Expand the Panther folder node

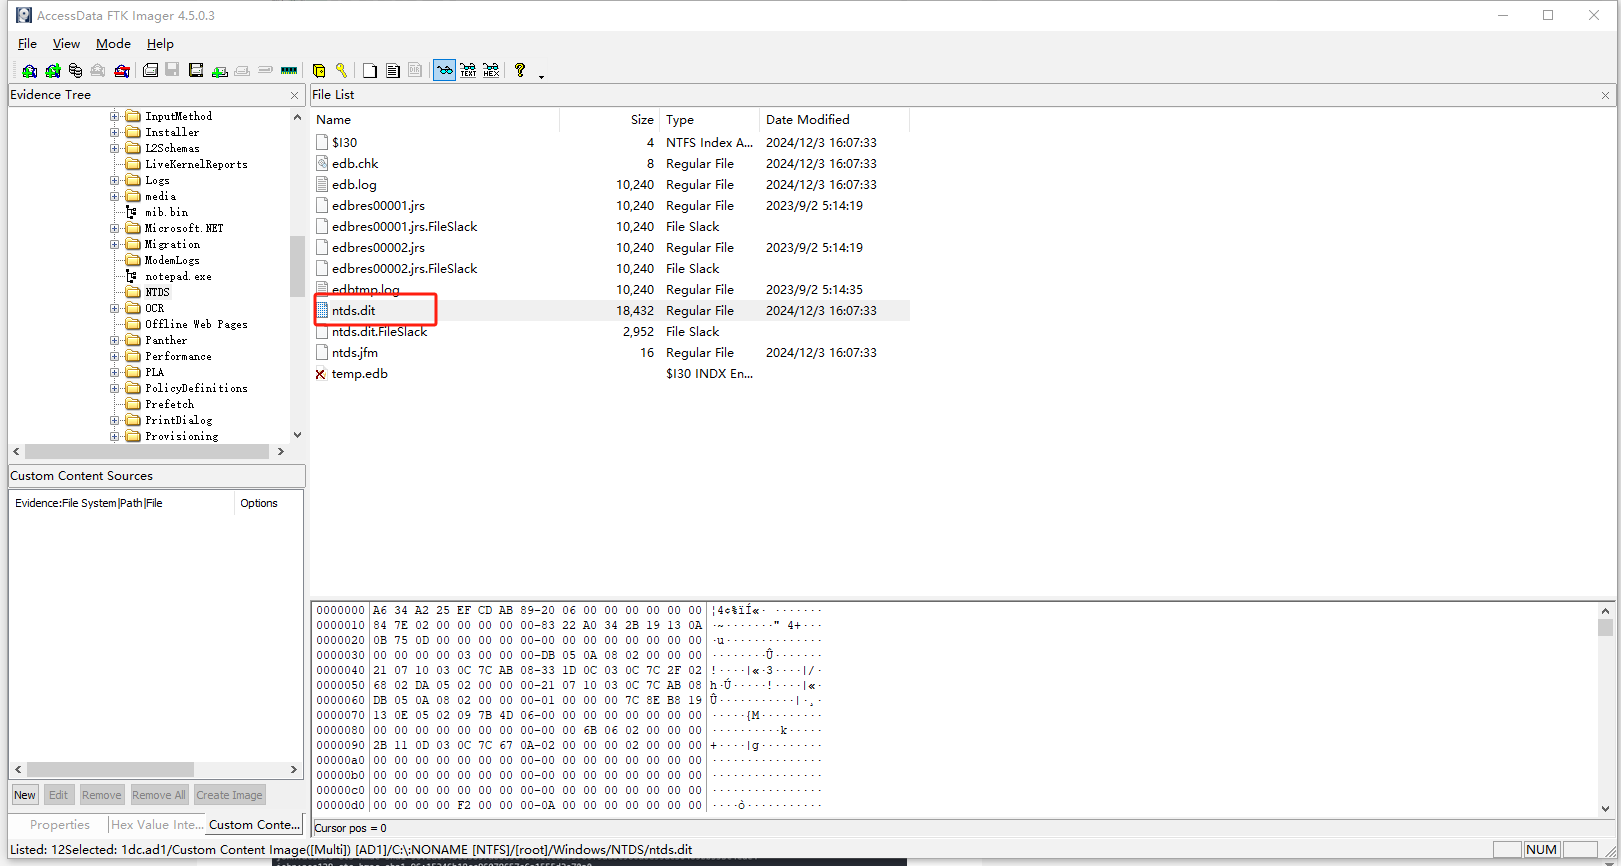click(x=114, y=340)
